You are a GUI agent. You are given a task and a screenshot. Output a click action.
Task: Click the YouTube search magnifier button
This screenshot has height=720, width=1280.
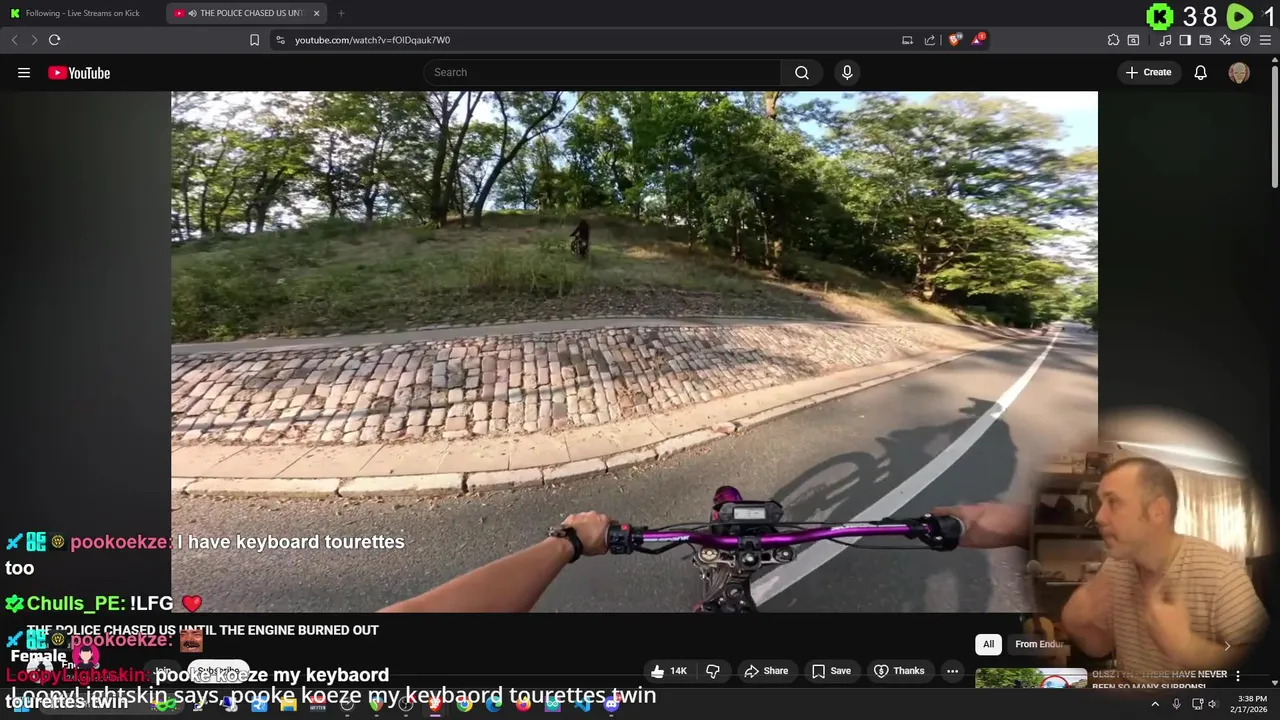802,72
